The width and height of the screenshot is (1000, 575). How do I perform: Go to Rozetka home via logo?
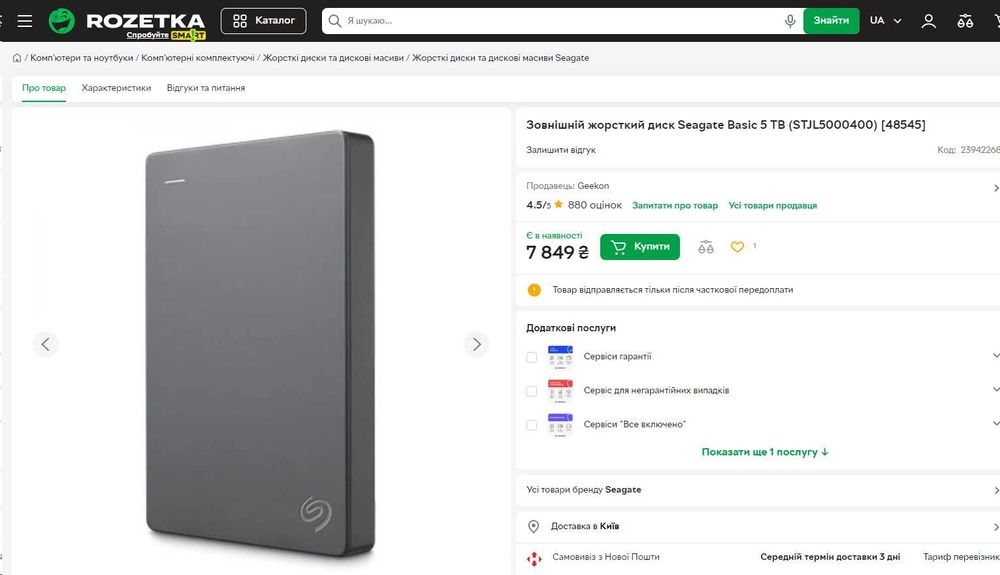127,20
